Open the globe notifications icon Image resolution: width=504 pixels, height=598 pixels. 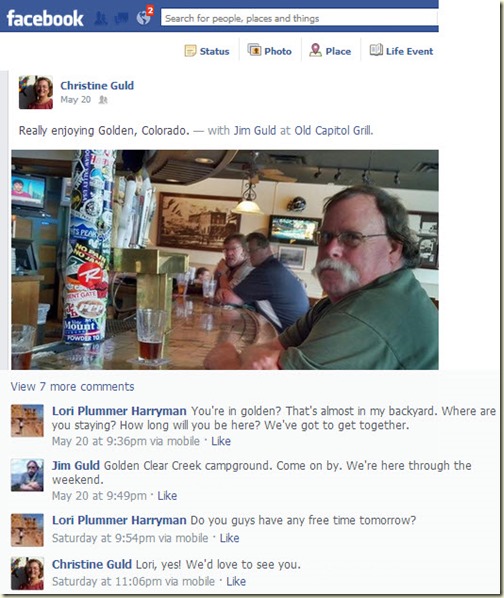[x=143, y=18]
